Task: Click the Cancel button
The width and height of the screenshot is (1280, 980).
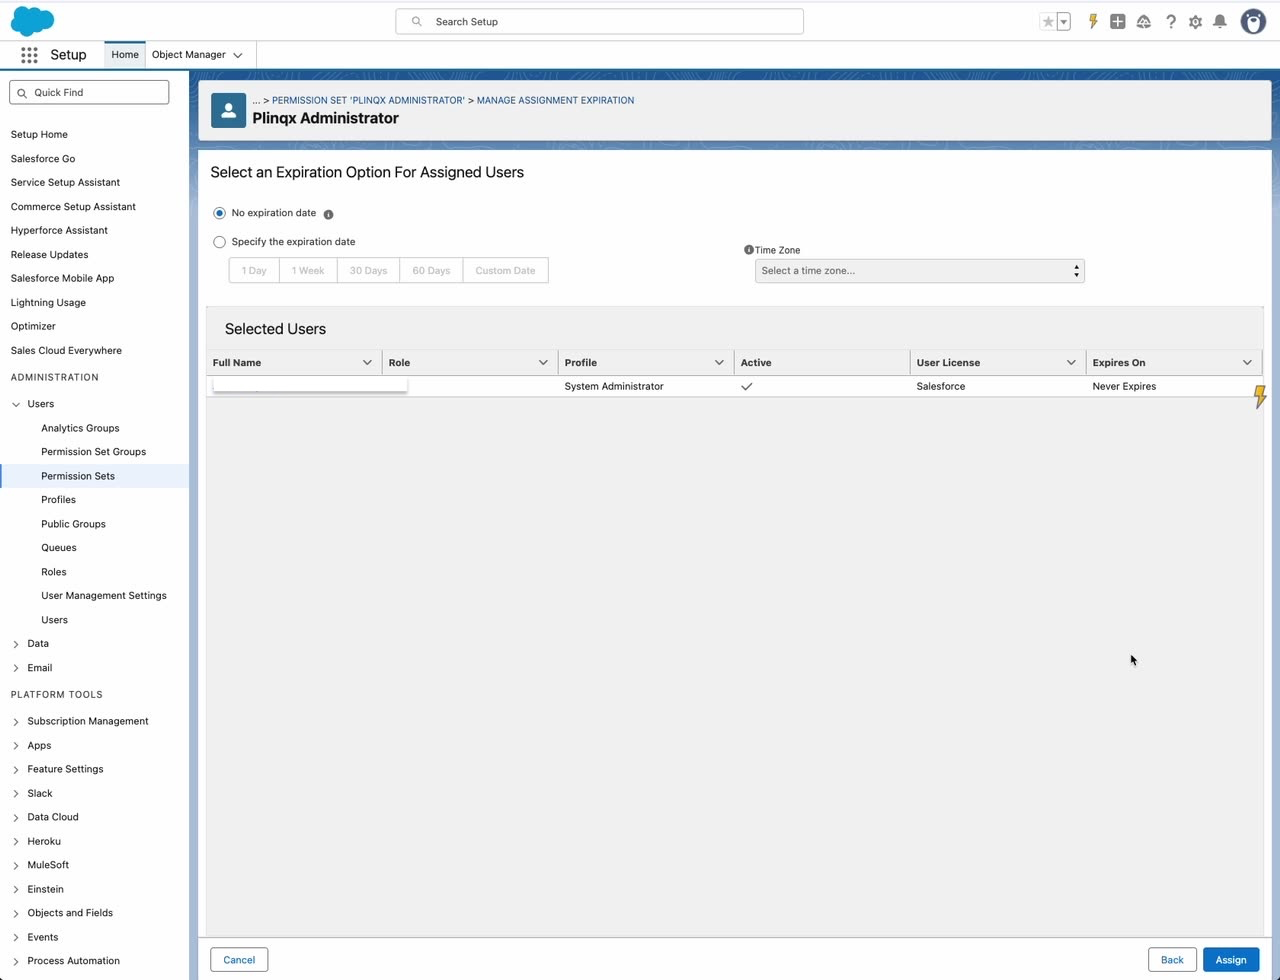Action: click(239, 960)
